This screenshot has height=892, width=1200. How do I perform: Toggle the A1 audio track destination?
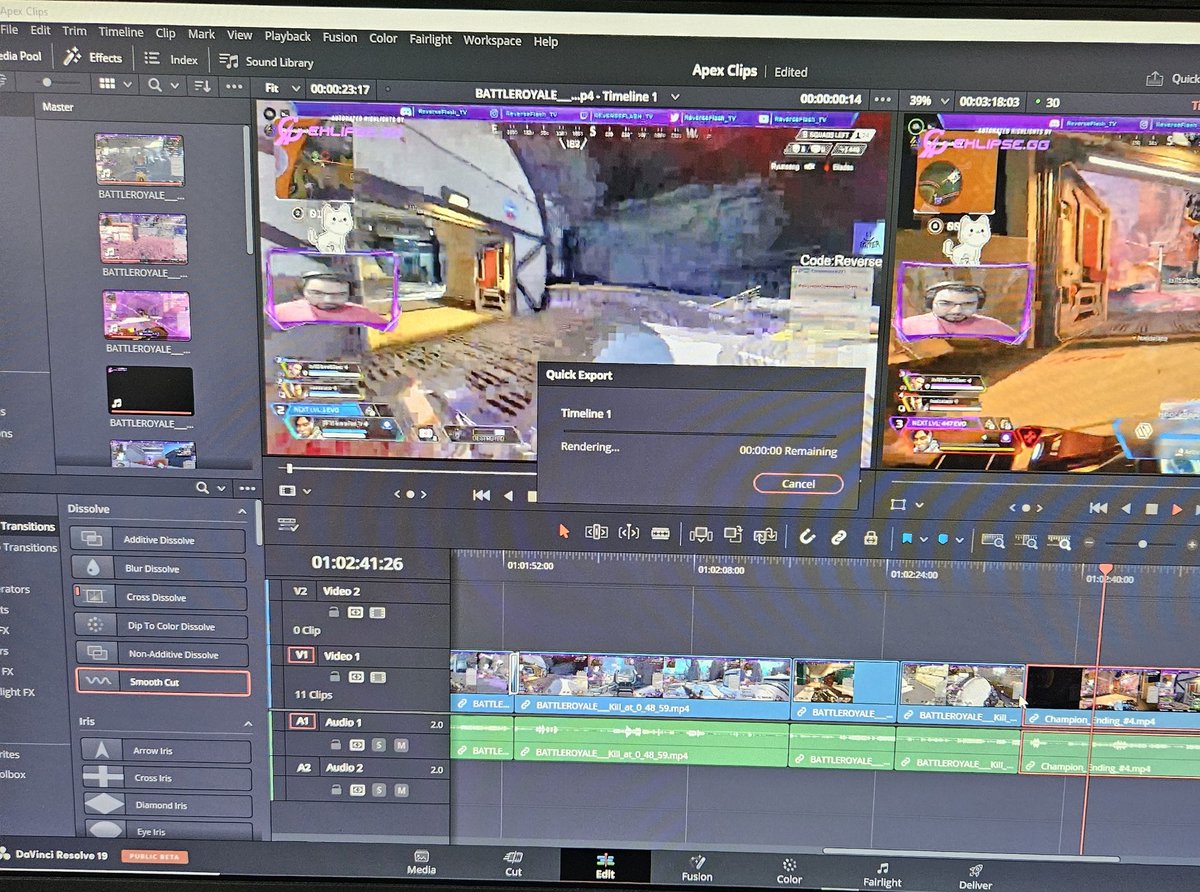point(301,721)
